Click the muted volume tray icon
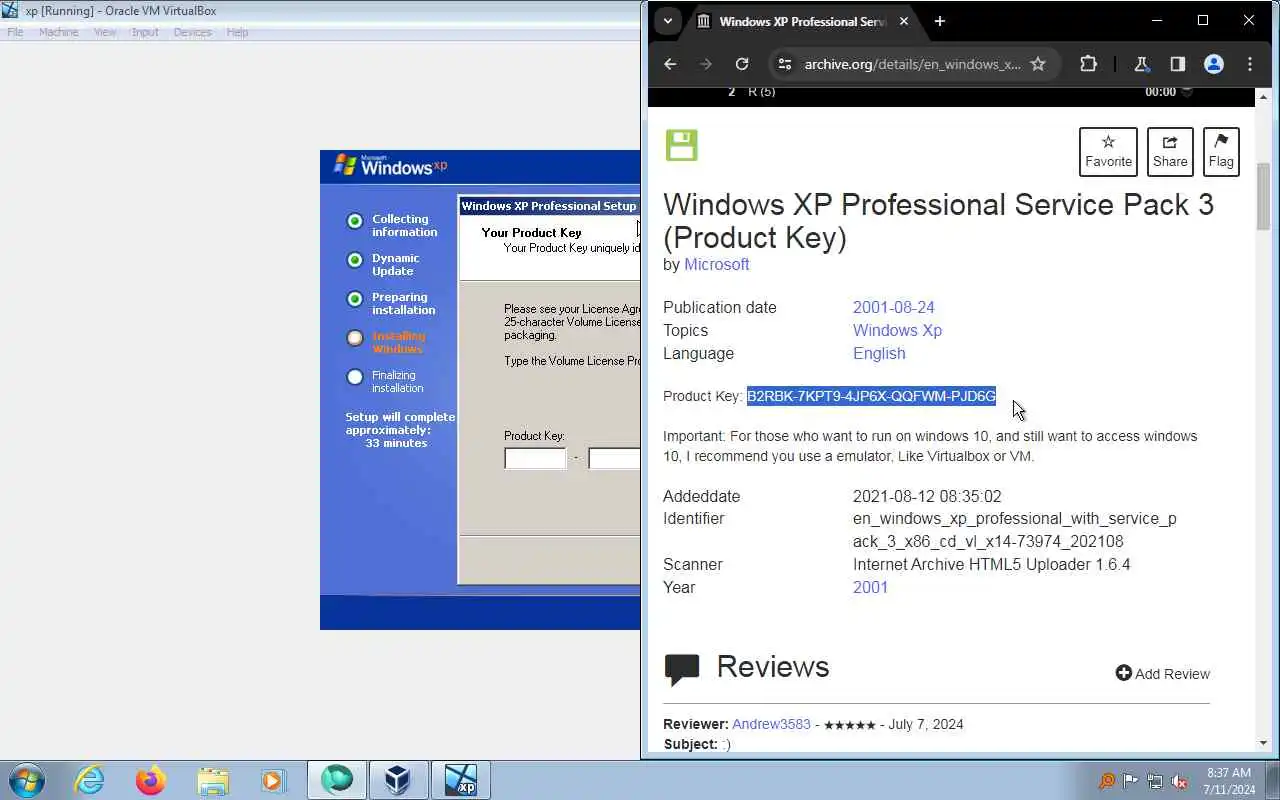This screenshot has height=800, width=1280. (1180, 781)
